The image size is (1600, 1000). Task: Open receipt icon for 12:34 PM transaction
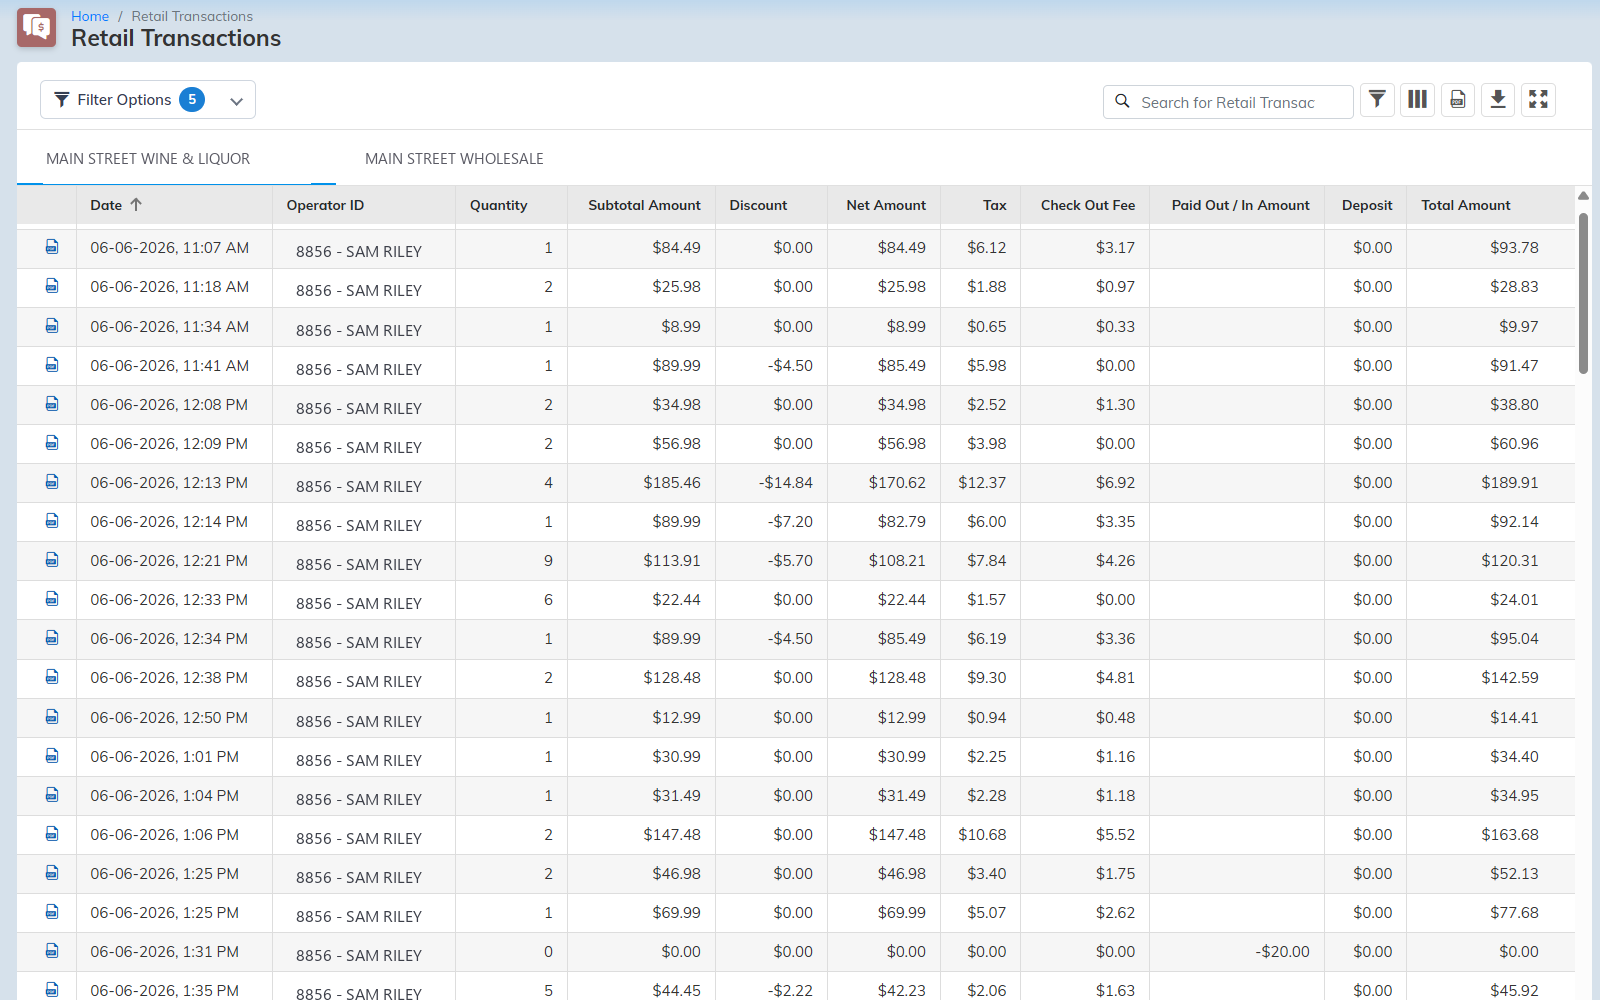point(52,638)
